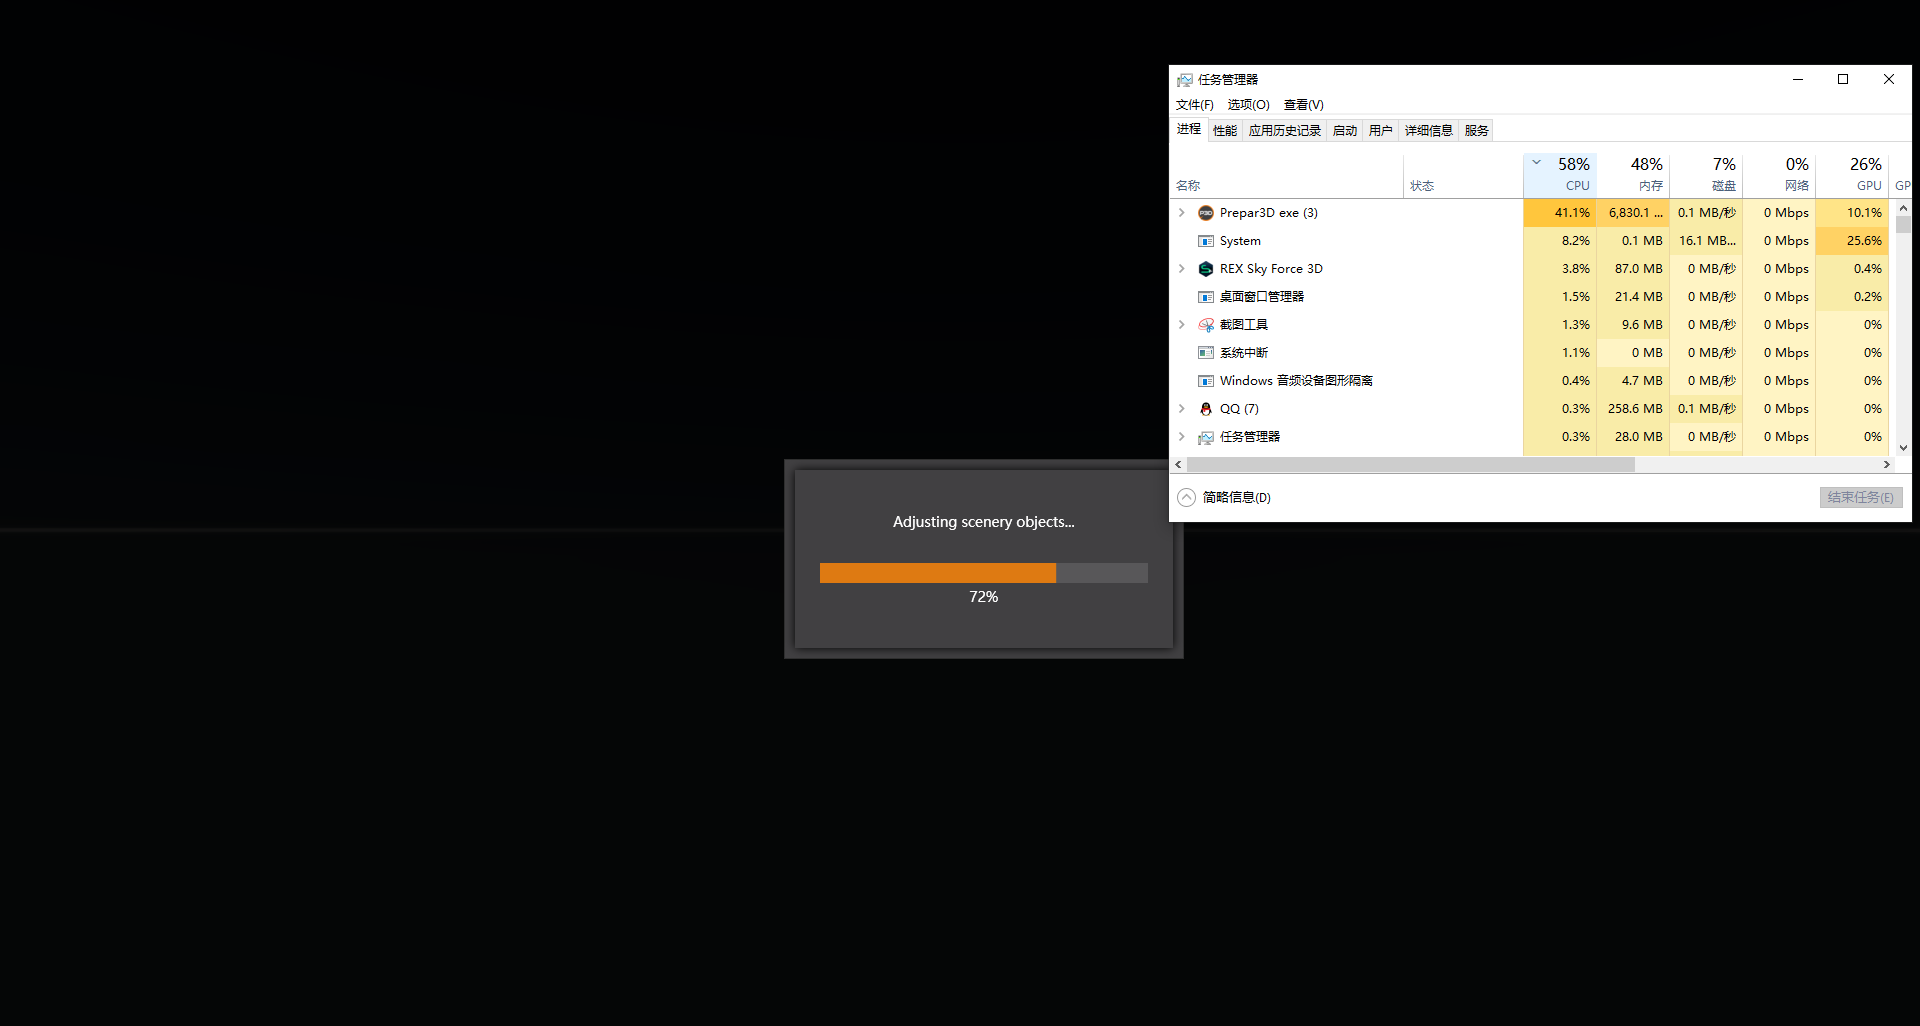Click the Task Manager title bar icon

1185,80
